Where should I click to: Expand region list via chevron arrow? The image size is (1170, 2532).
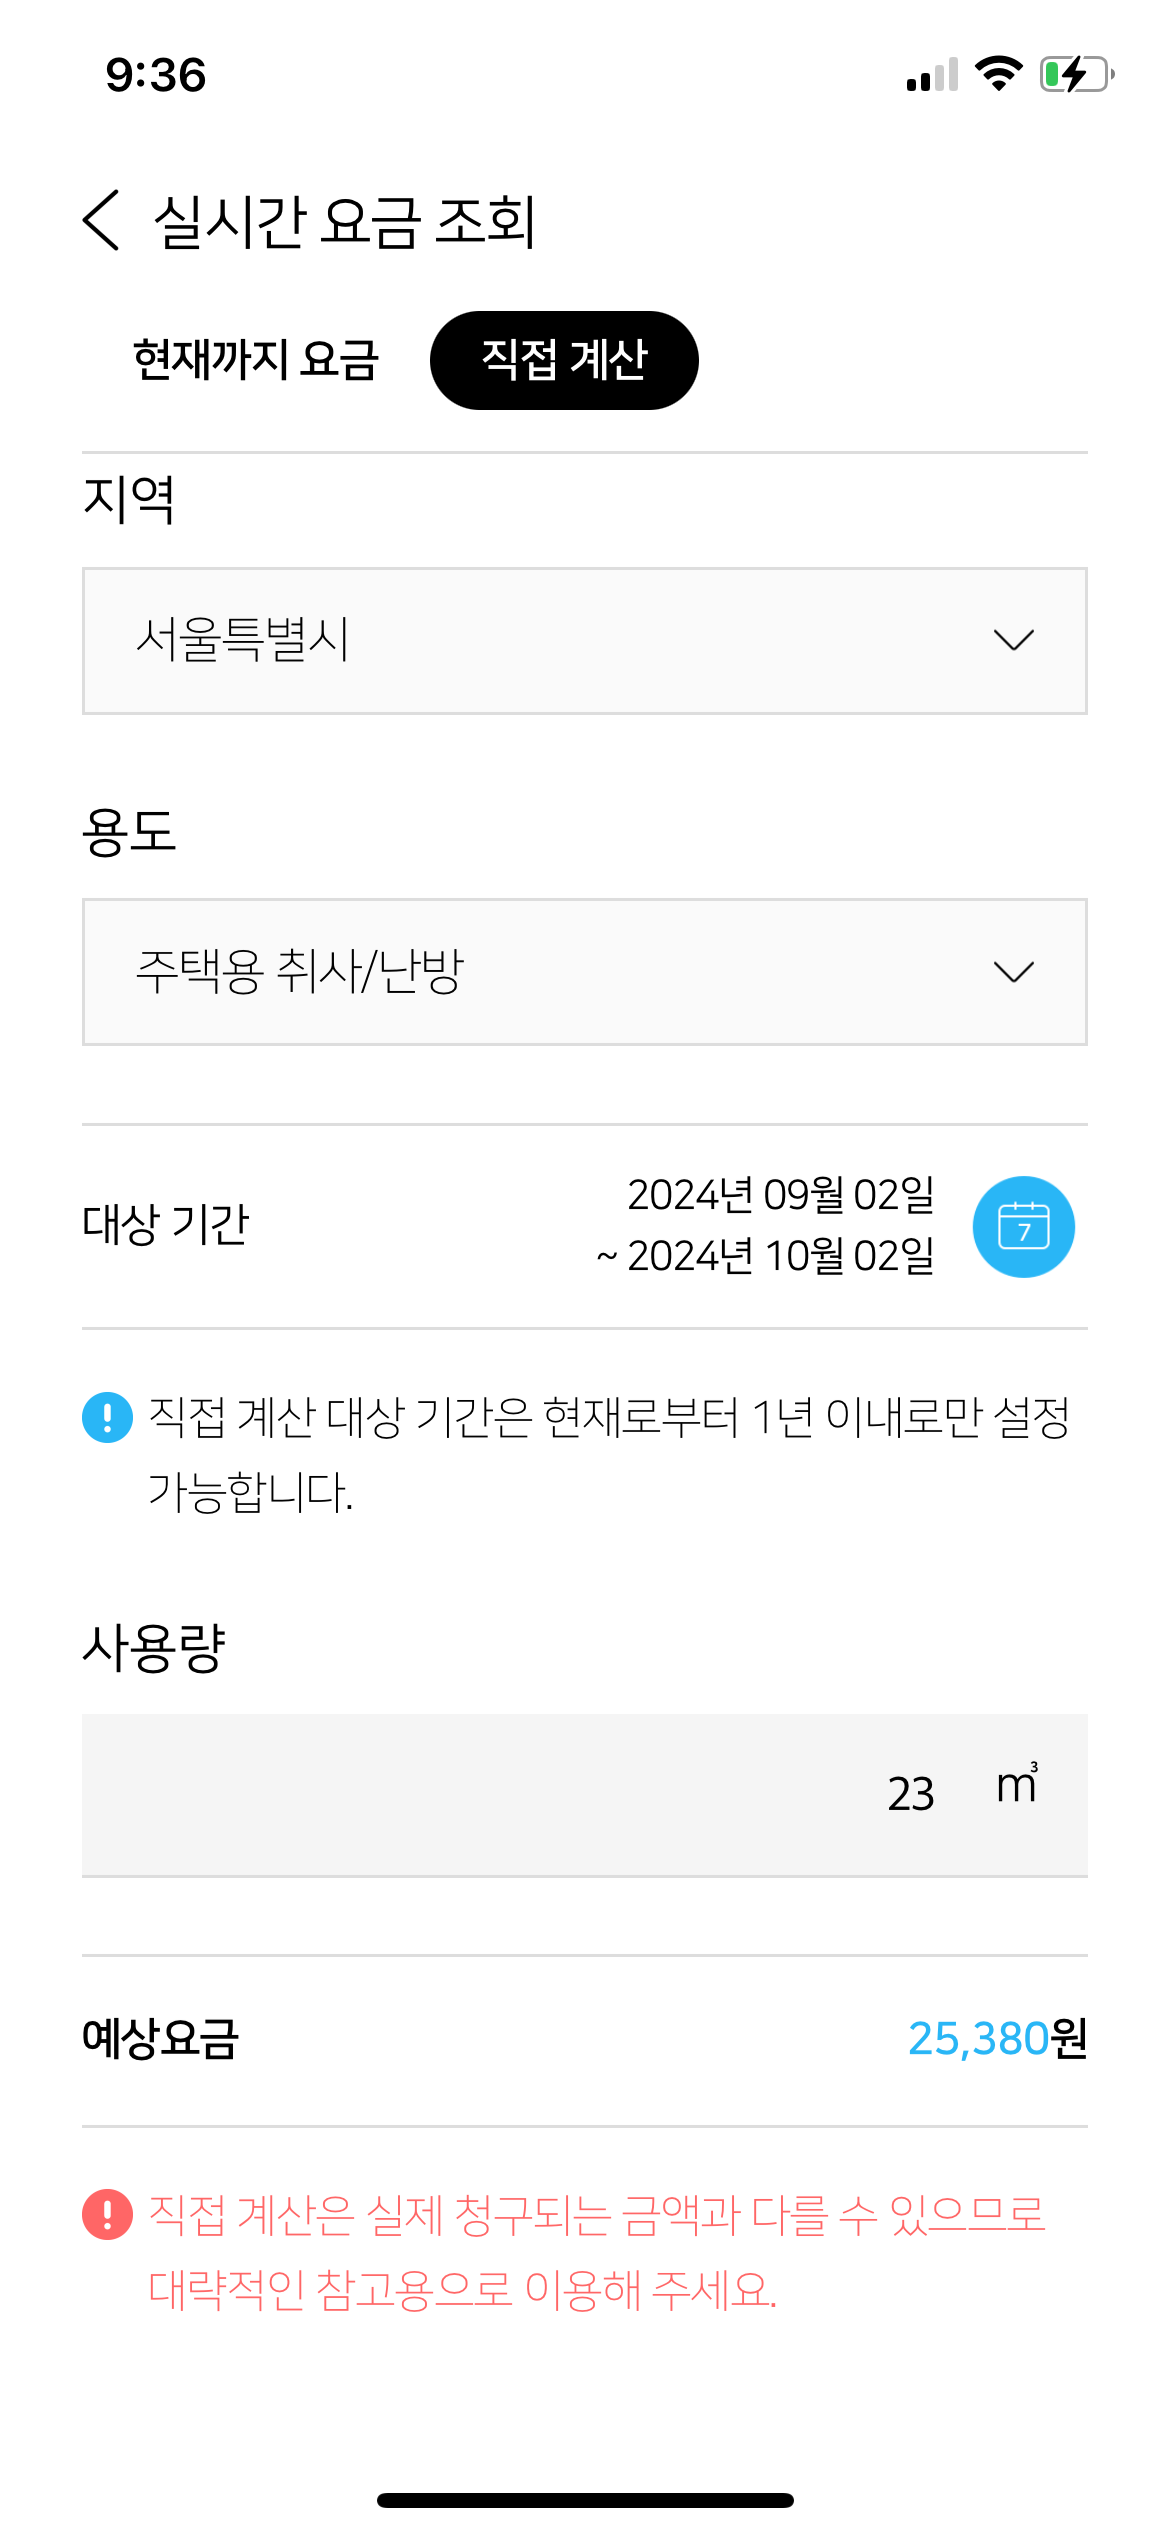(x=1013, y=640)
